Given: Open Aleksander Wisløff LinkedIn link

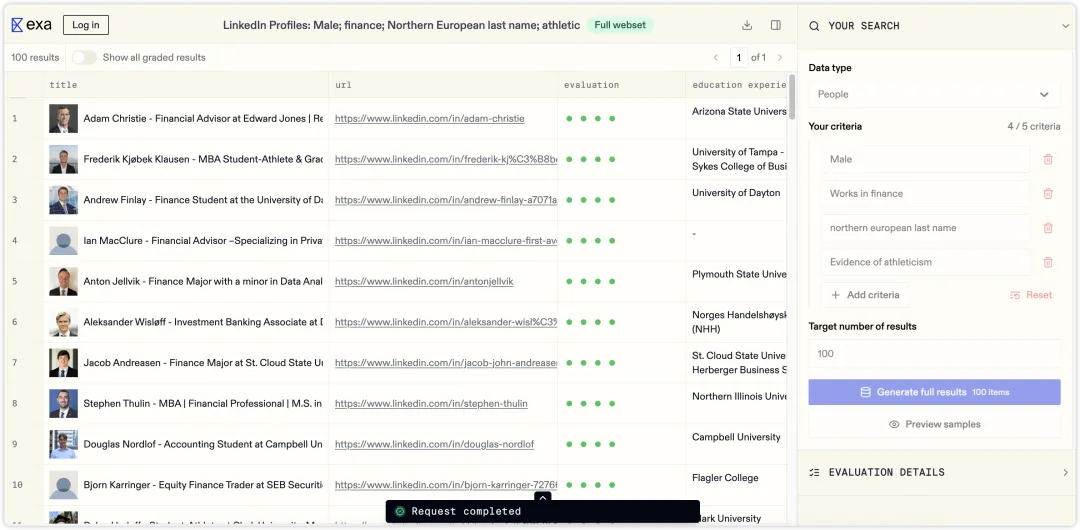Looking at the screenshot, I should [446, 322].
